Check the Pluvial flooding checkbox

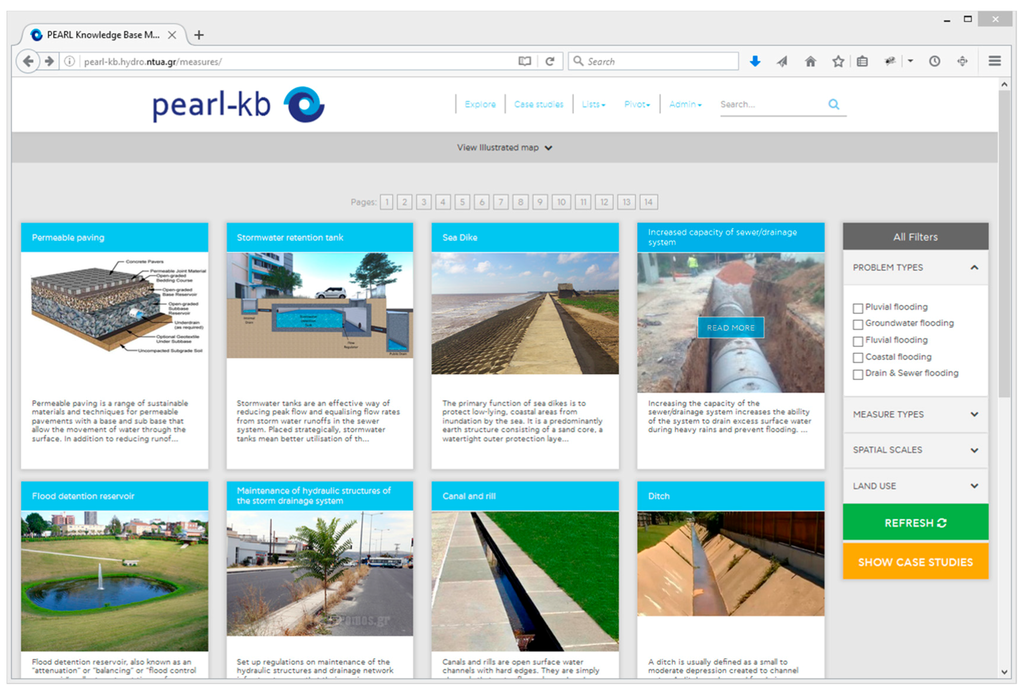[858, 308]
